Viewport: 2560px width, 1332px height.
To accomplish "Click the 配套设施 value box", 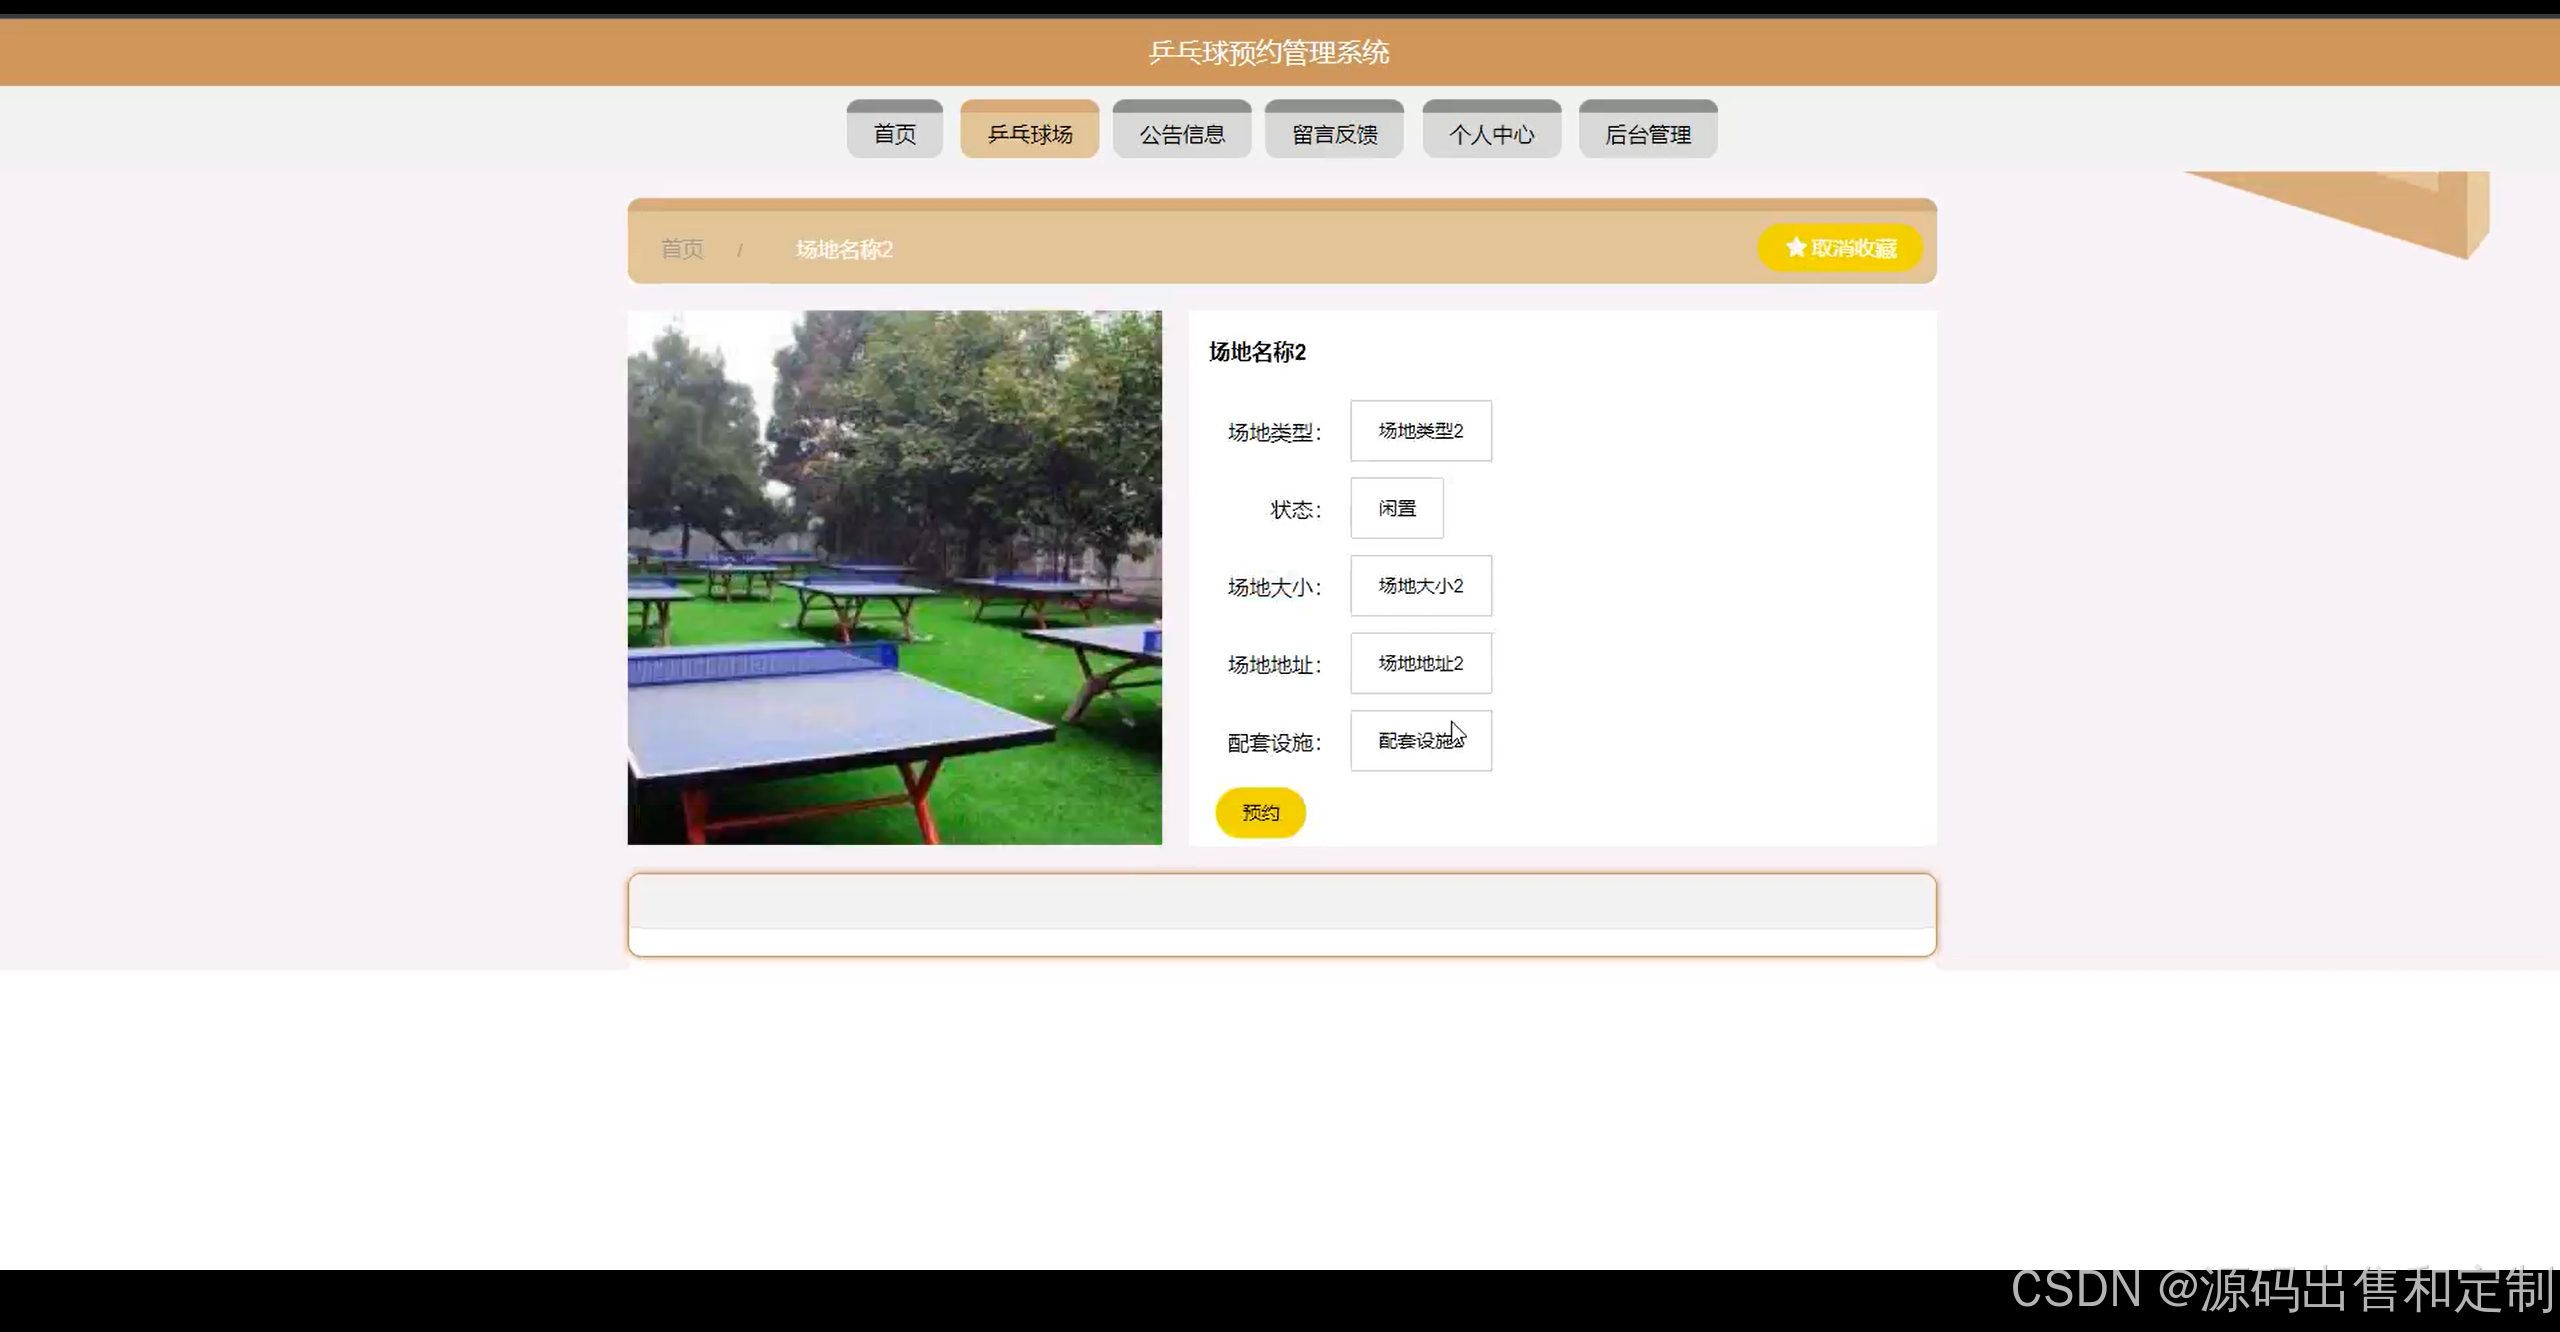I will point(1420,741).
